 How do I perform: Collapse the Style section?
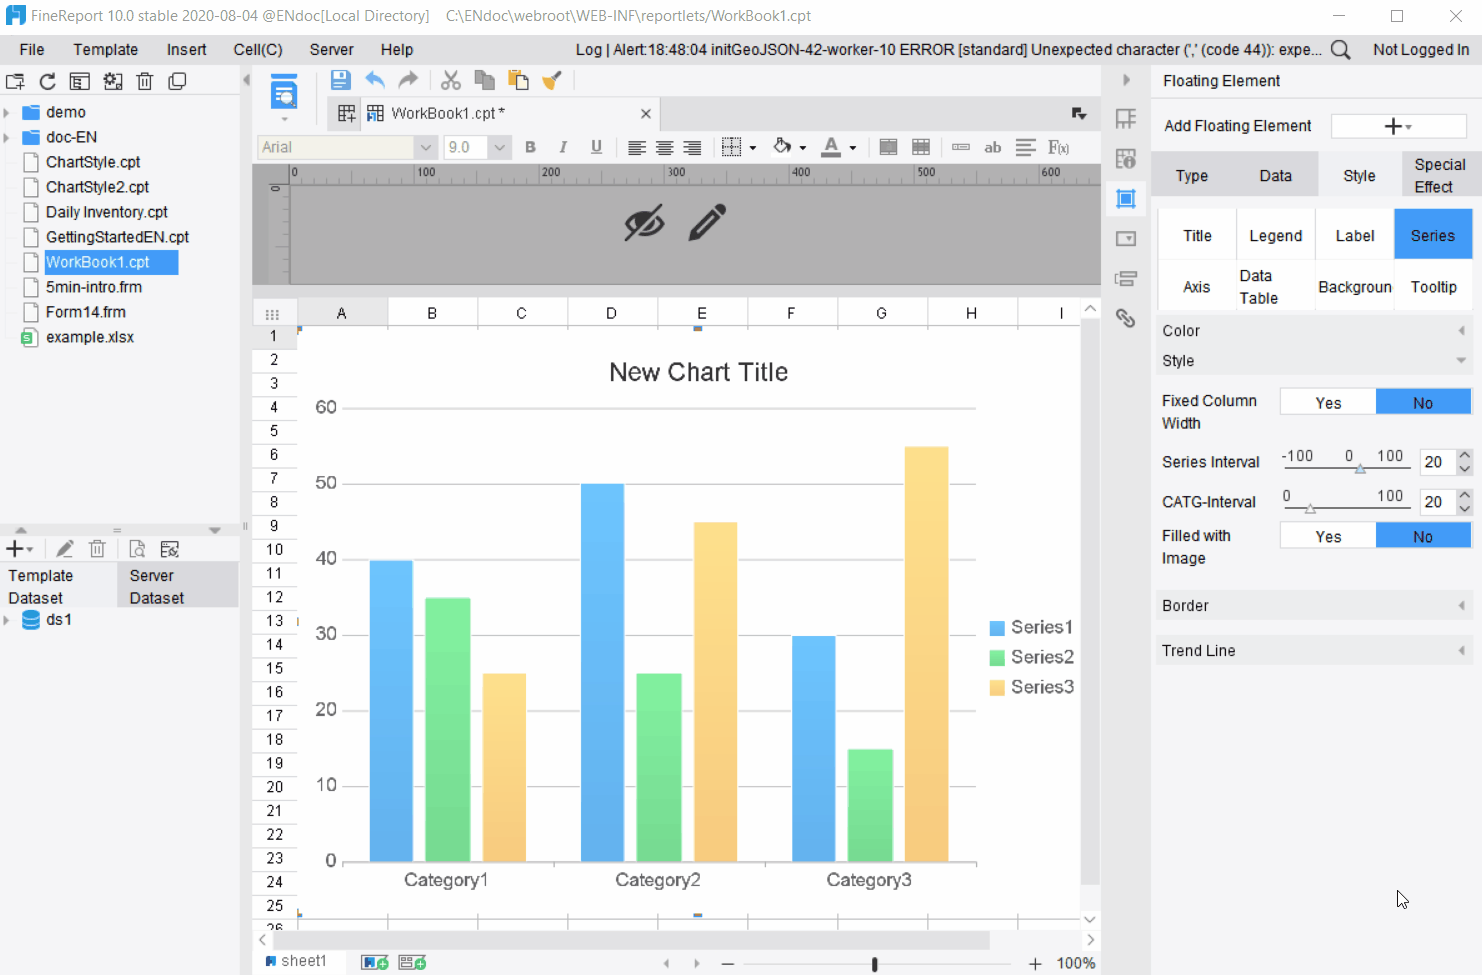tap(1313, 361)
